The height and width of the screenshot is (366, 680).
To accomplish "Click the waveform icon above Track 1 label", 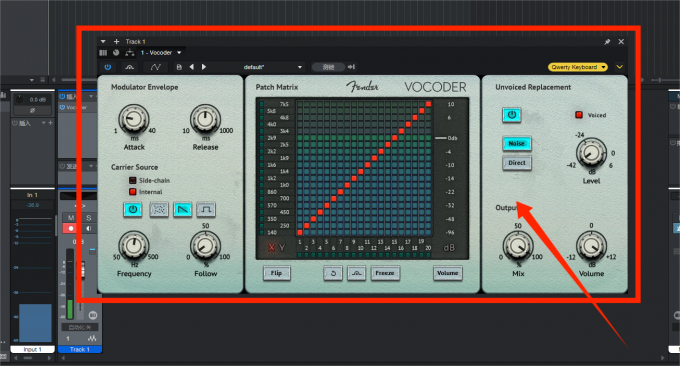I will (x=92, y=338).
